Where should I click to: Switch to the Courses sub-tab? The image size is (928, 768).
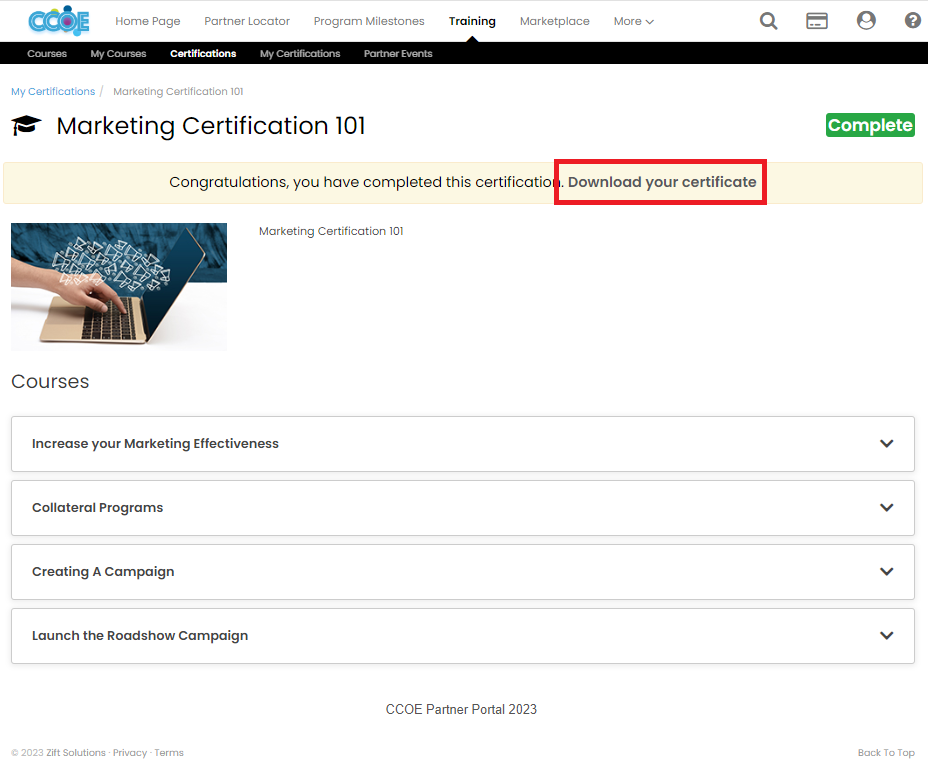(47, 53)
